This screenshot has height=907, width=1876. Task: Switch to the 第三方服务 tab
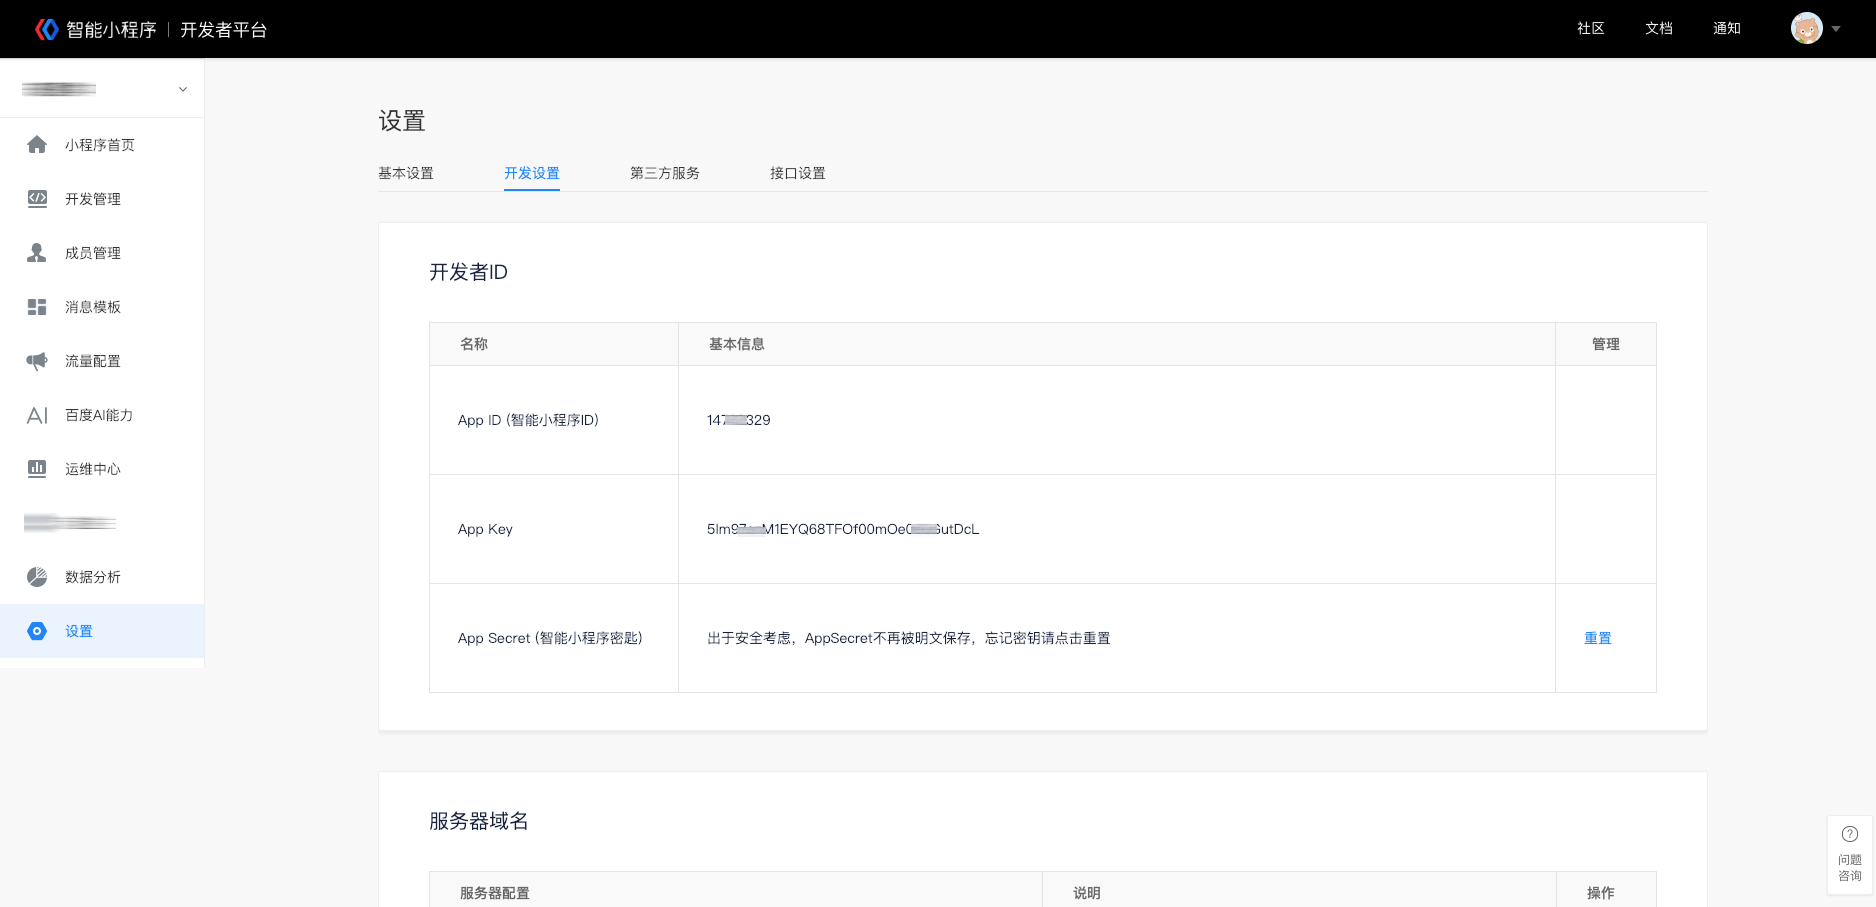click(x=665, y=173)
